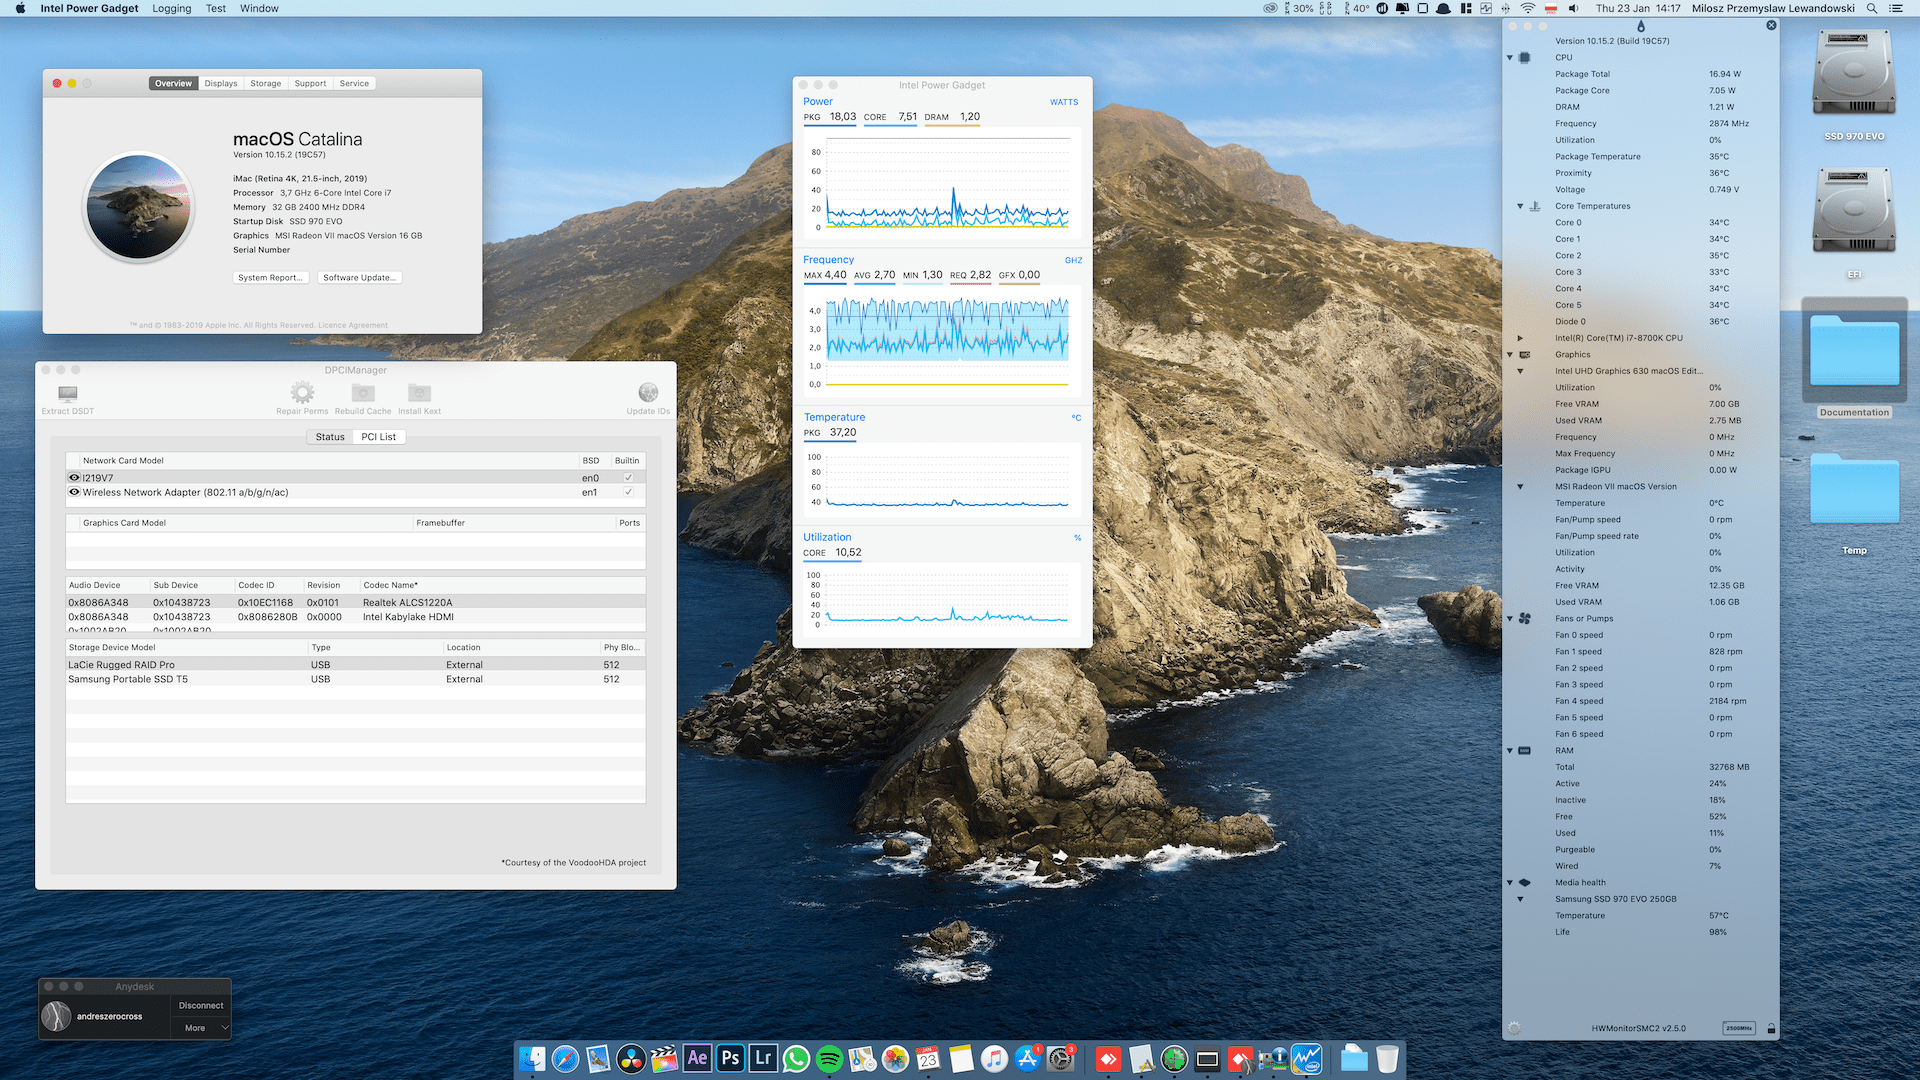
Task: Expand the Intel(R) Core(TM) i7-8700K CPU row
Action: 1520,338
